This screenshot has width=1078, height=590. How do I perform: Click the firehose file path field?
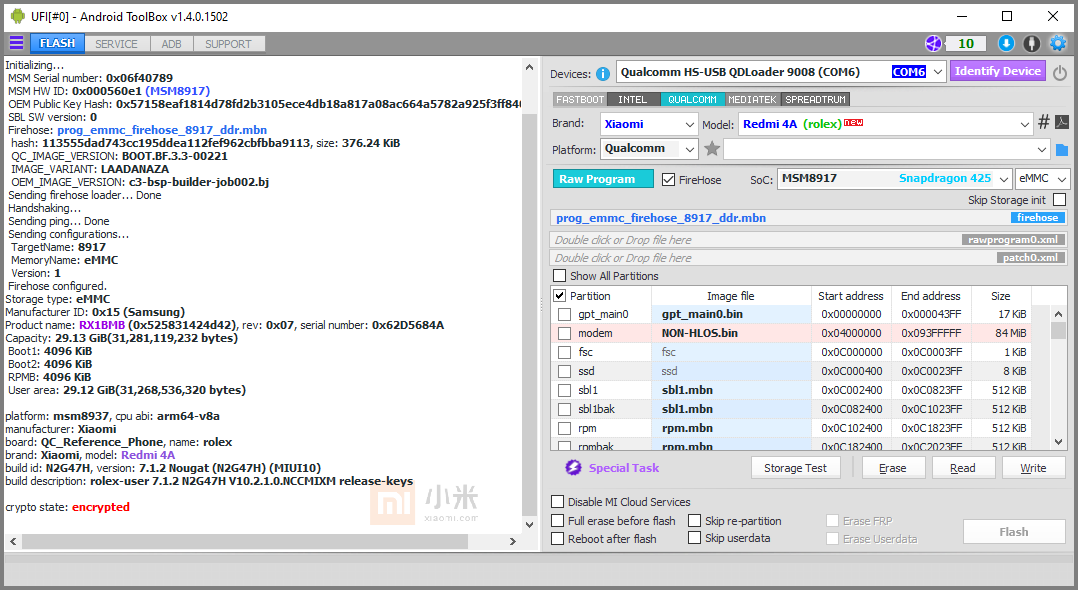pyautogui.click(x=809, y=218)
